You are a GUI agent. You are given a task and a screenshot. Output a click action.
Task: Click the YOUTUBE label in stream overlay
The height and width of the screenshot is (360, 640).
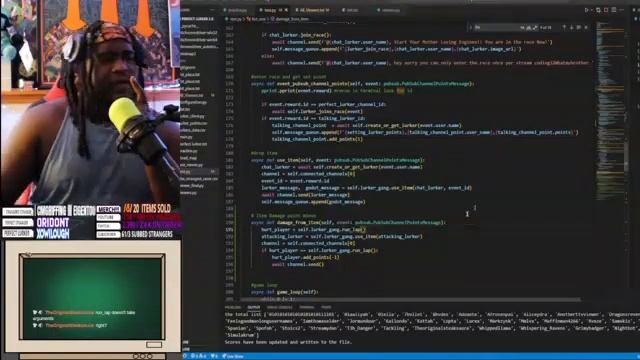click(x=109, y=218)
